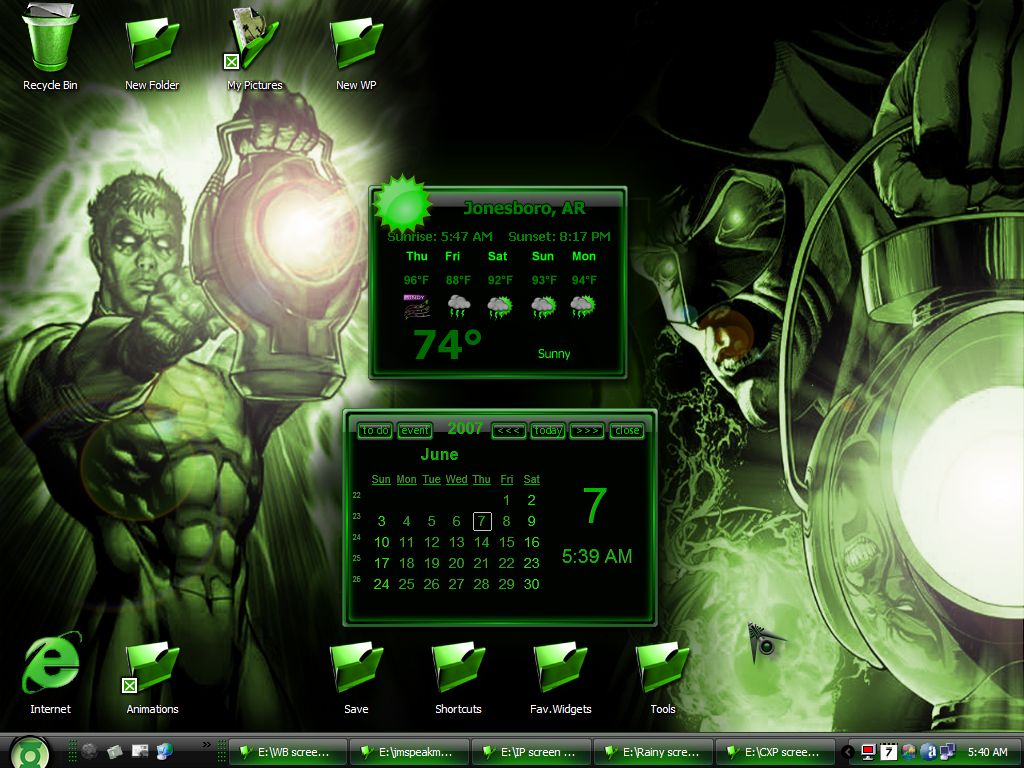1024x768 pixels.
Task: Select June 15 in the calendar
Action: 506,542
